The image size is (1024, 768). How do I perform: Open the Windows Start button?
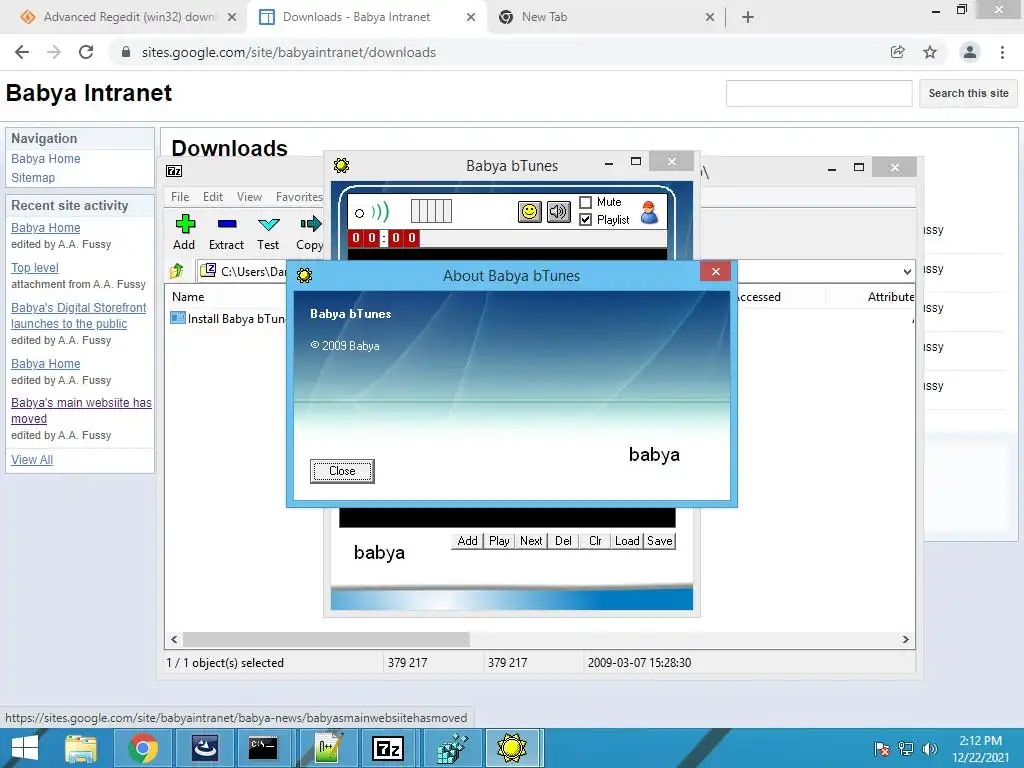click(25, 748)
